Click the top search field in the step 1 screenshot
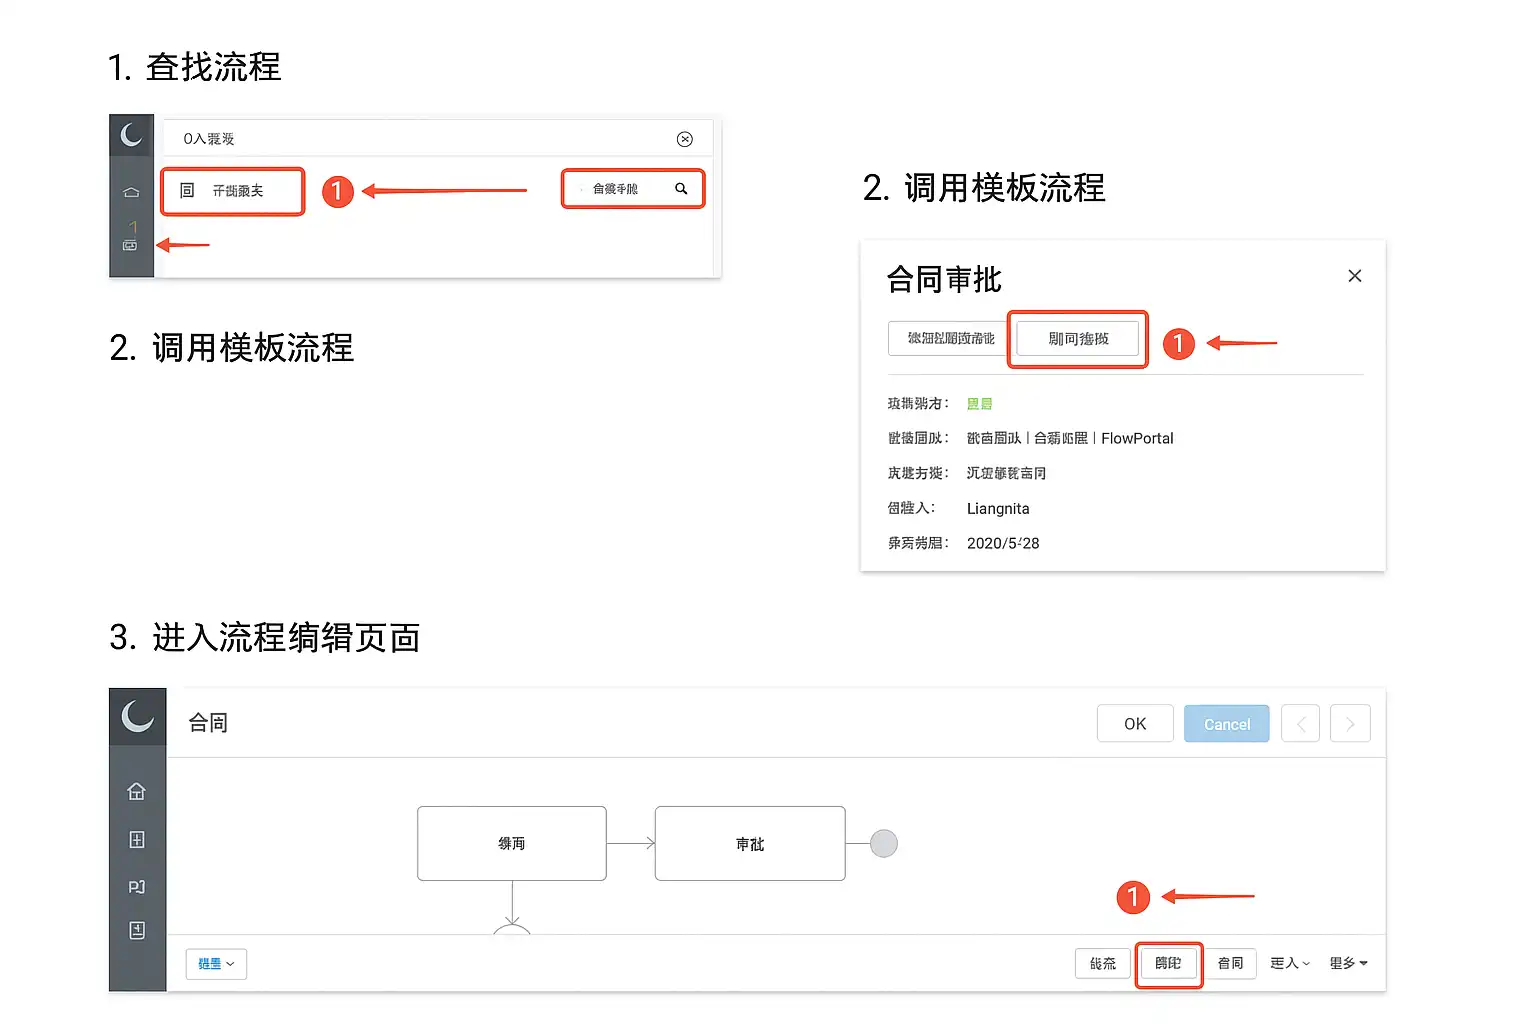 point(437,139)
